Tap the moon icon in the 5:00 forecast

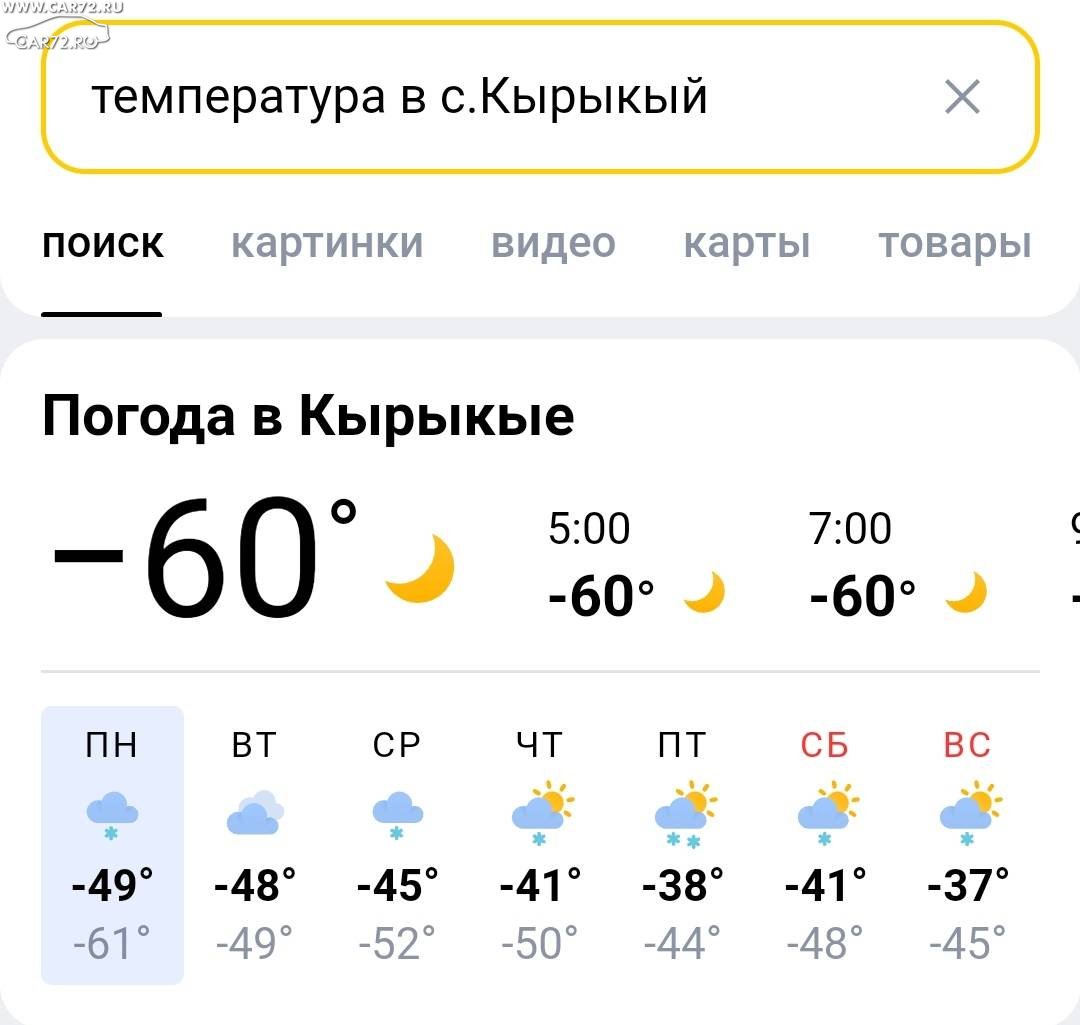click(x=705, y=592)
